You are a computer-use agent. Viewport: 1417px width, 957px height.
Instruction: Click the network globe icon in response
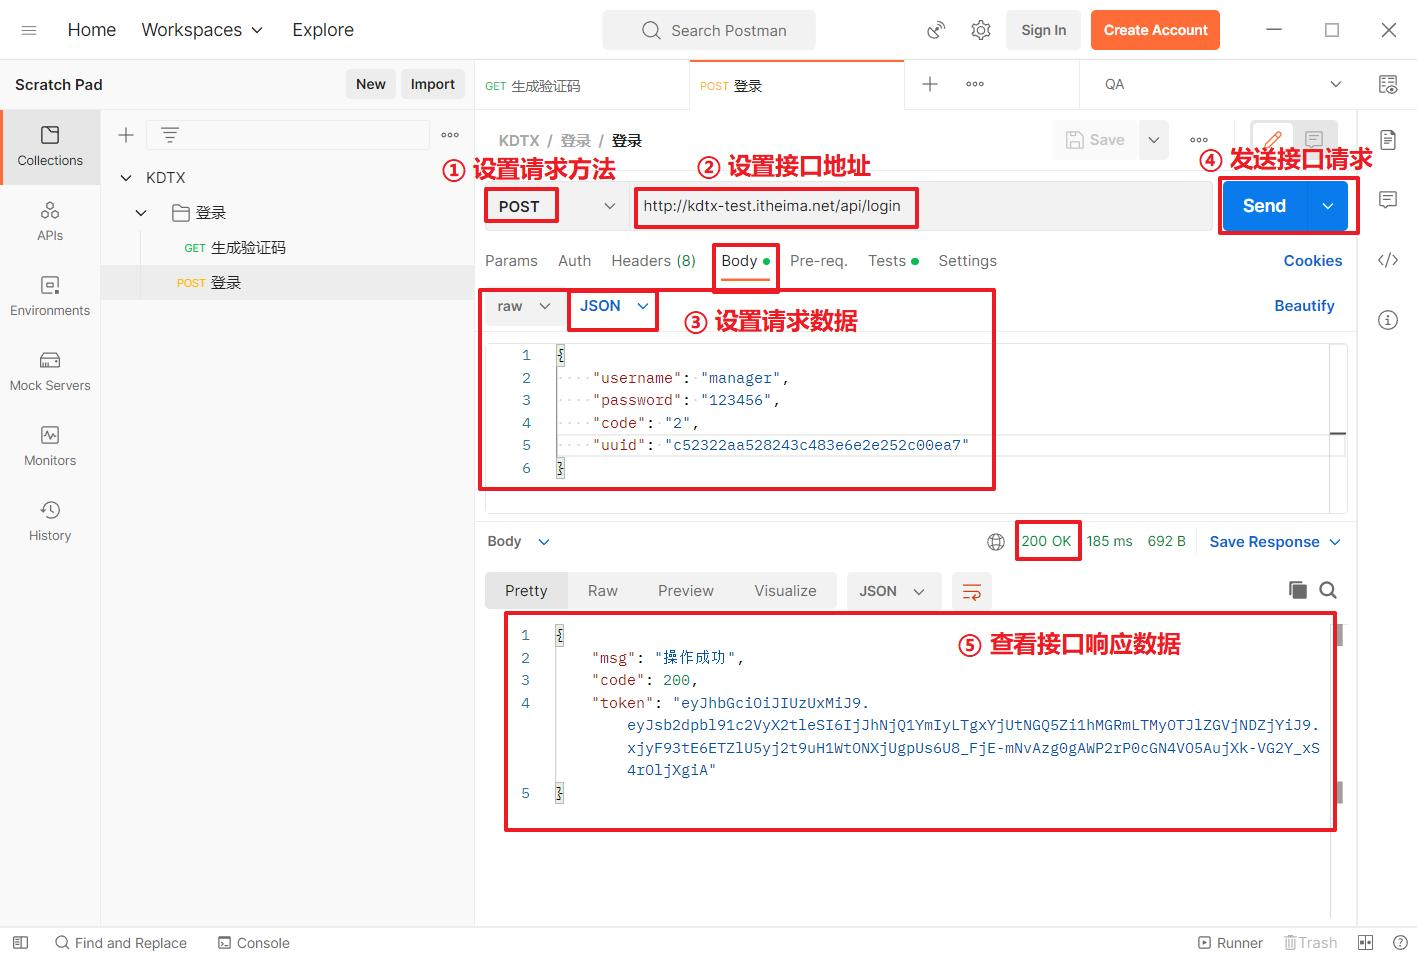996,542
